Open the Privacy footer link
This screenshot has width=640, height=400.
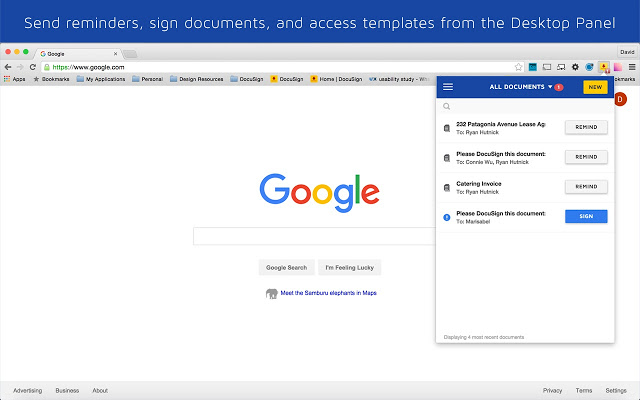click(x=552, y=391)
